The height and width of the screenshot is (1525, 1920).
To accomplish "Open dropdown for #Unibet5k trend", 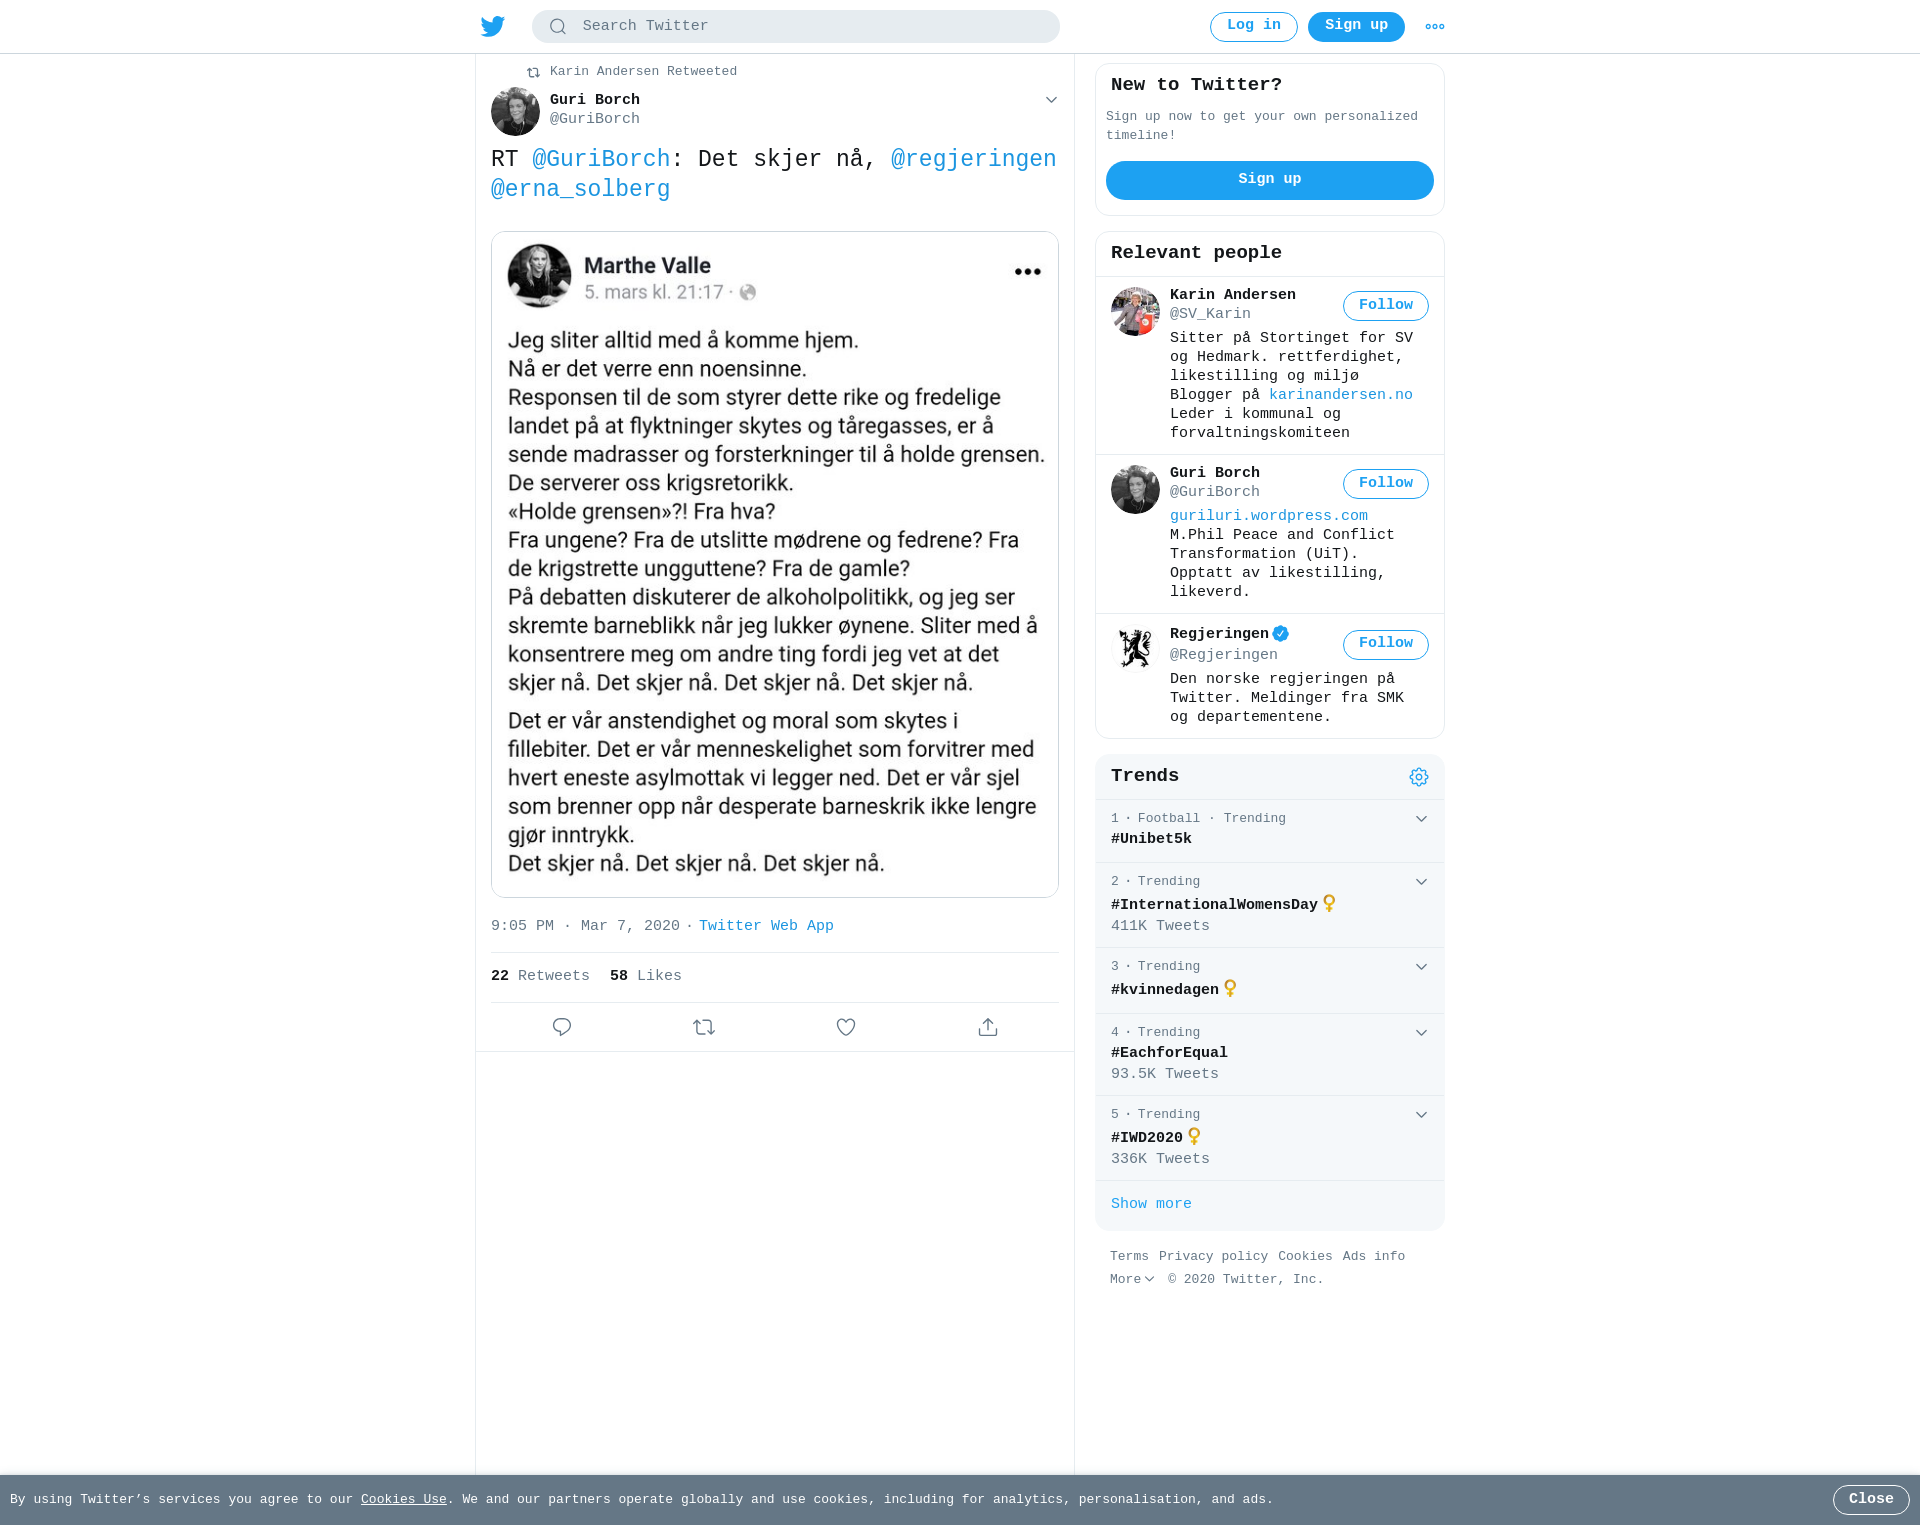I will coord(1421,819).
